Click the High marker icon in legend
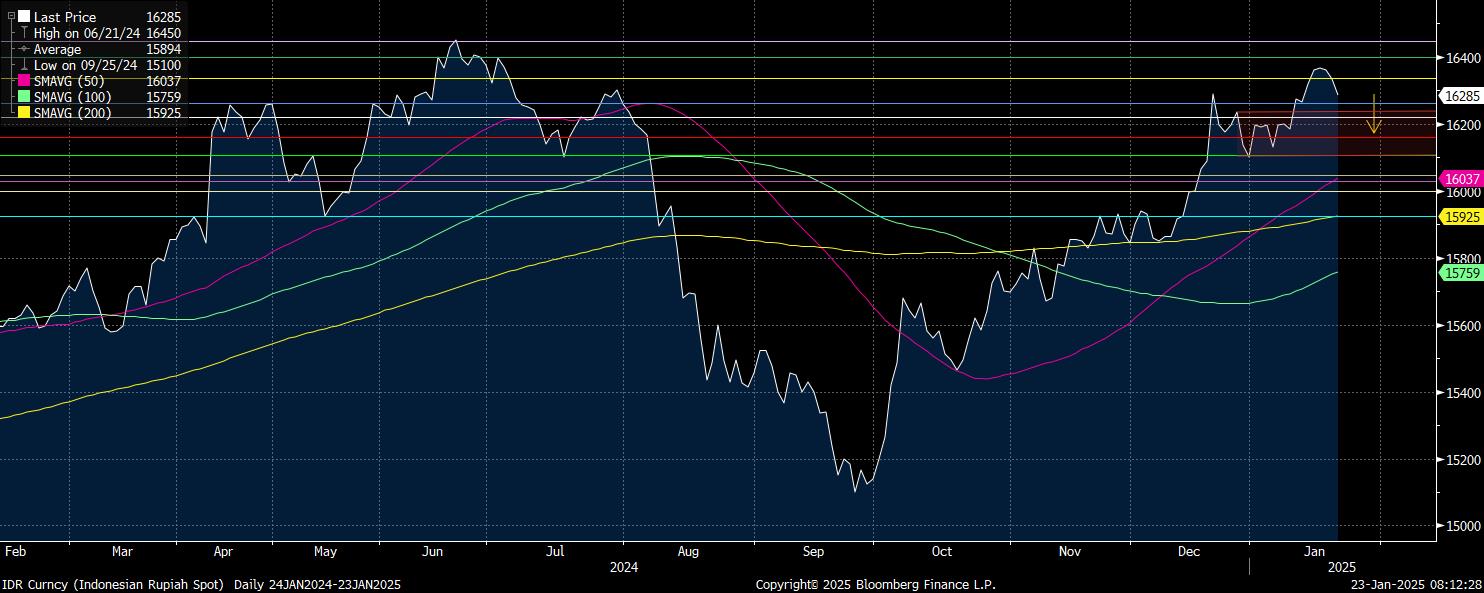 click(x=24, y=33)
